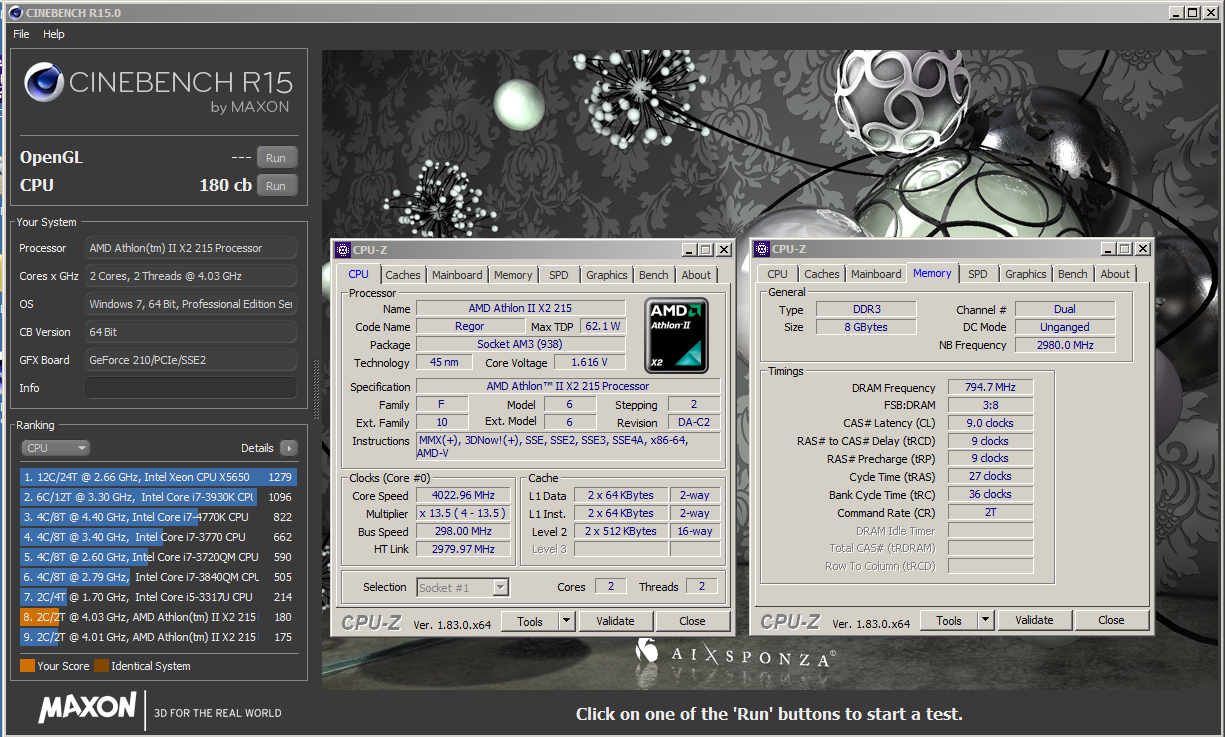Screen dimensions: 1225x737
Task: Expand Tools dropdown arrow in right CPU-Z
Action: 986,621
